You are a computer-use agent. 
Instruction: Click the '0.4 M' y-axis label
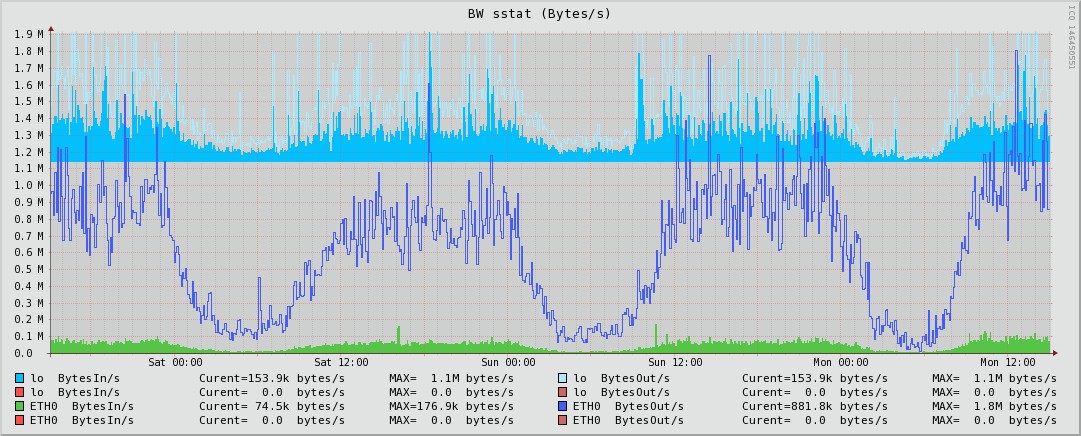point(28,286)
